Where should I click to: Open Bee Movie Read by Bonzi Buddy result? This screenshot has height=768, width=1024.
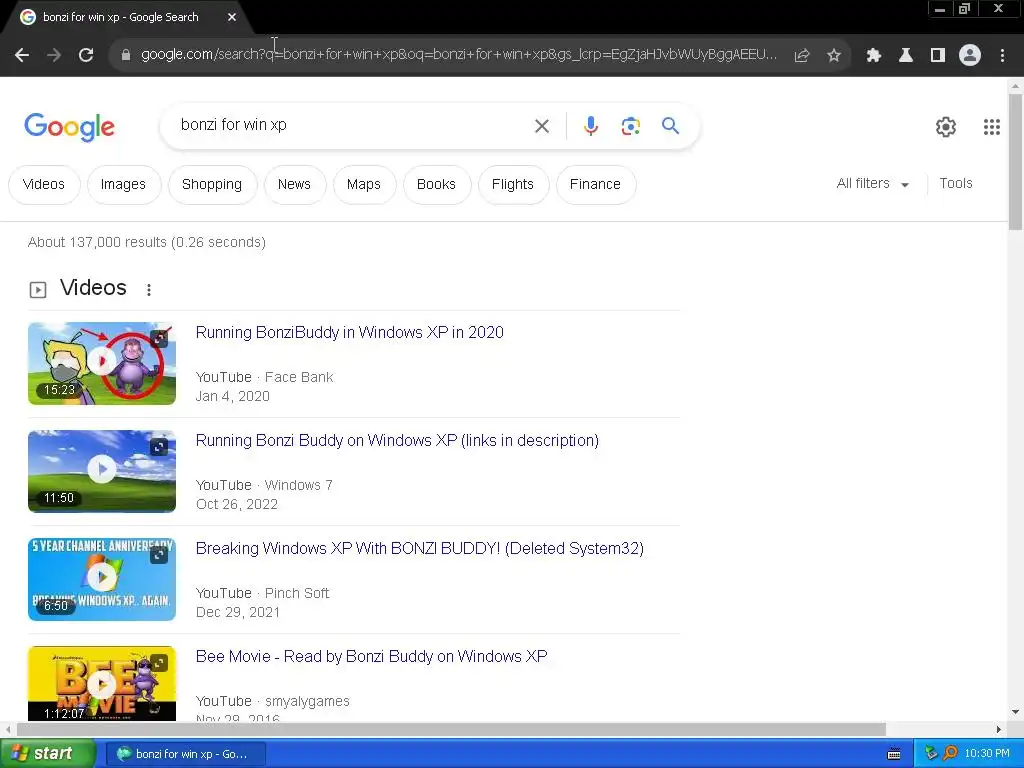372,656
